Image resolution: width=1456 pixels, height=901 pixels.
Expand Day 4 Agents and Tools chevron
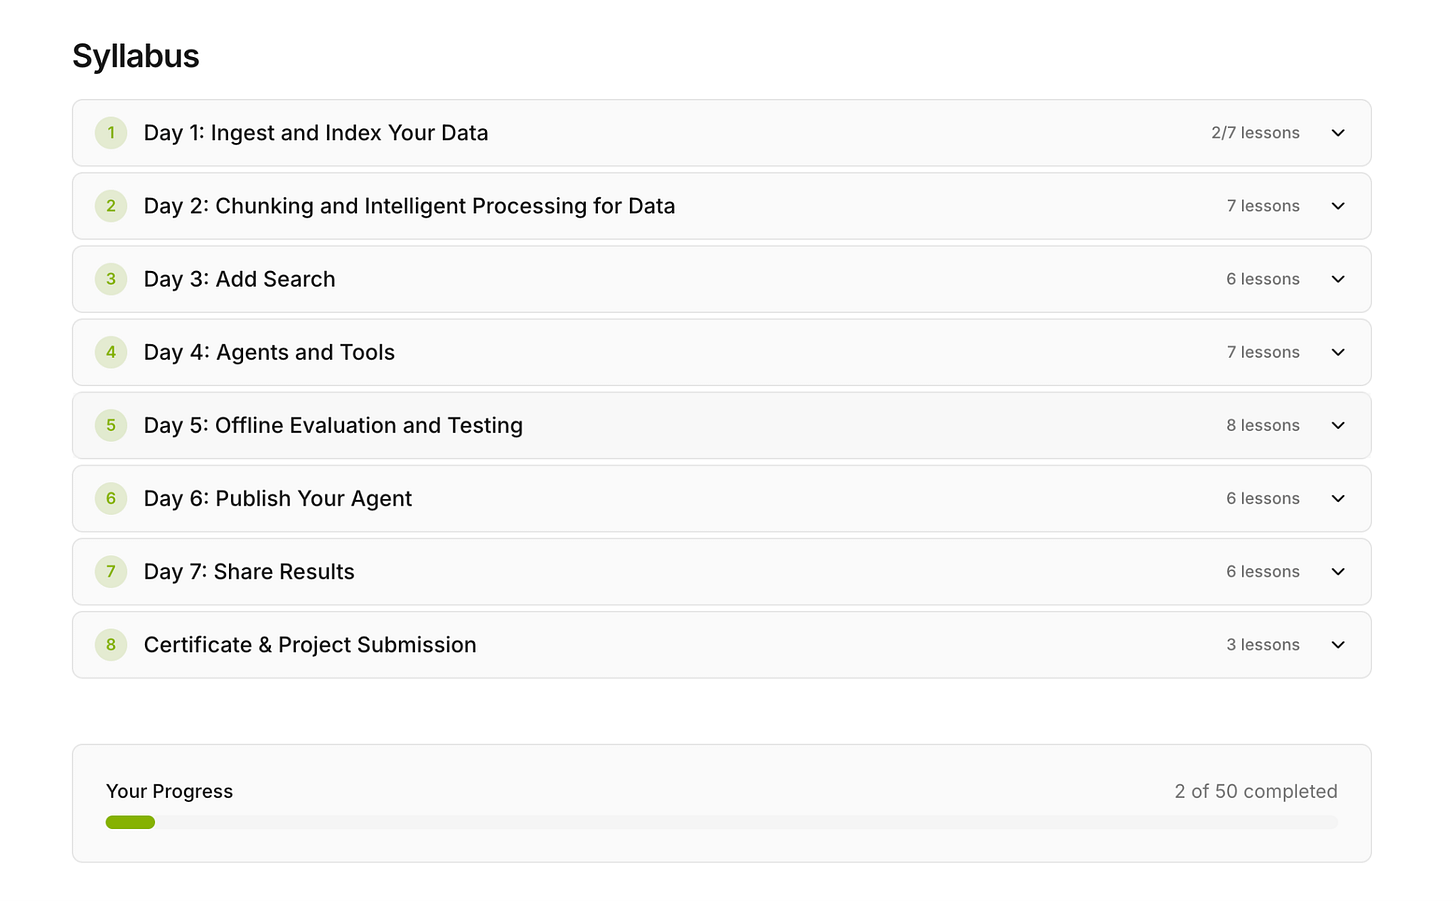point(1338,352)
